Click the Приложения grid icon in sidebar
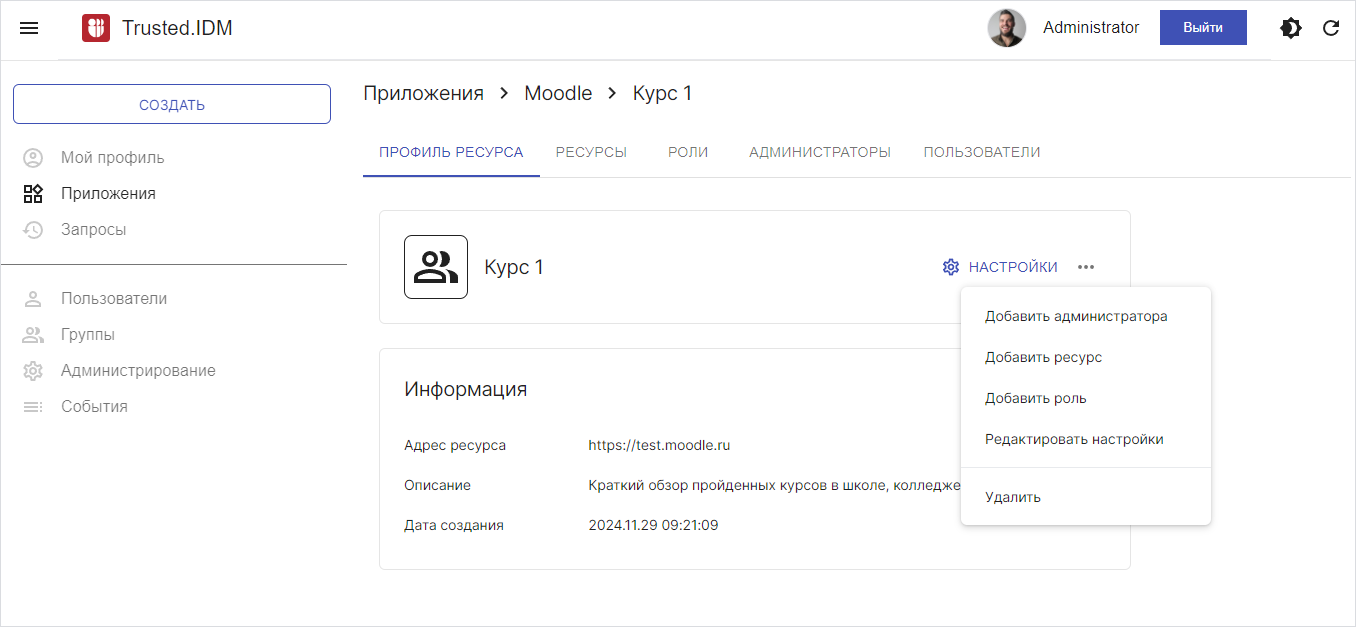The width and height of the screenshot is (1356, 627). point(33,194)
